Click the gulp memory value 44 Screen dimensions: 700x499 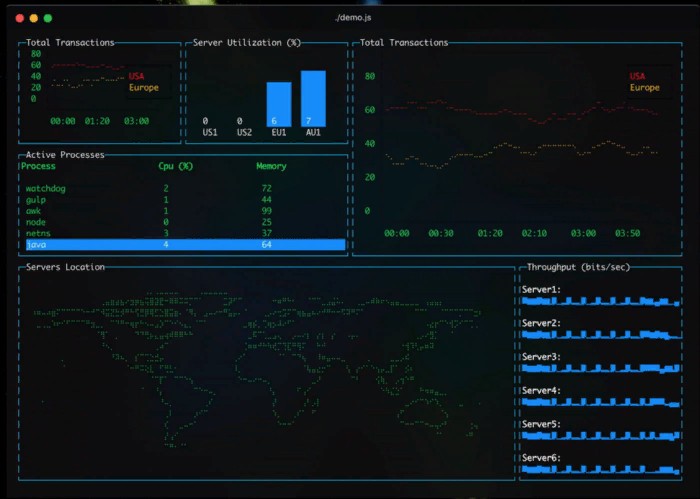click(x=267, y=200)
